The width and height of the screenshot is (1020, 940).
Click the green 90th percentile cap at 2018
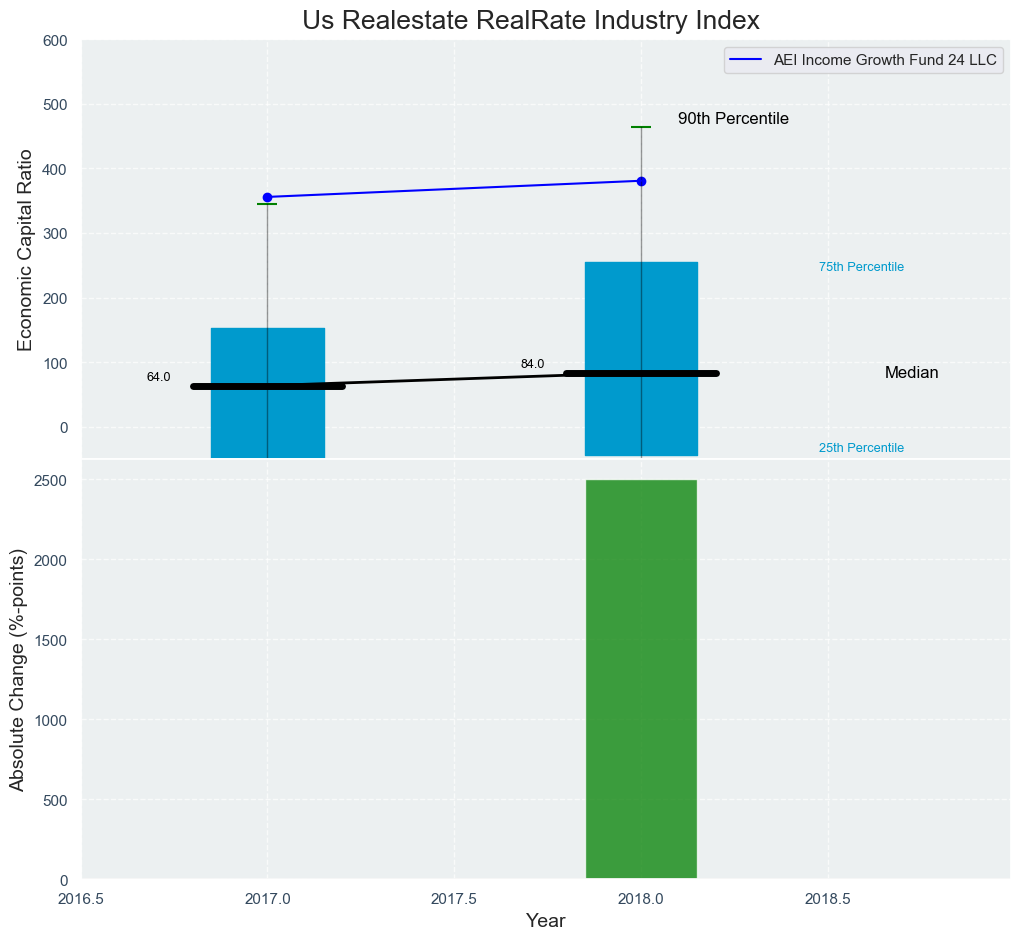pos(641,127)
